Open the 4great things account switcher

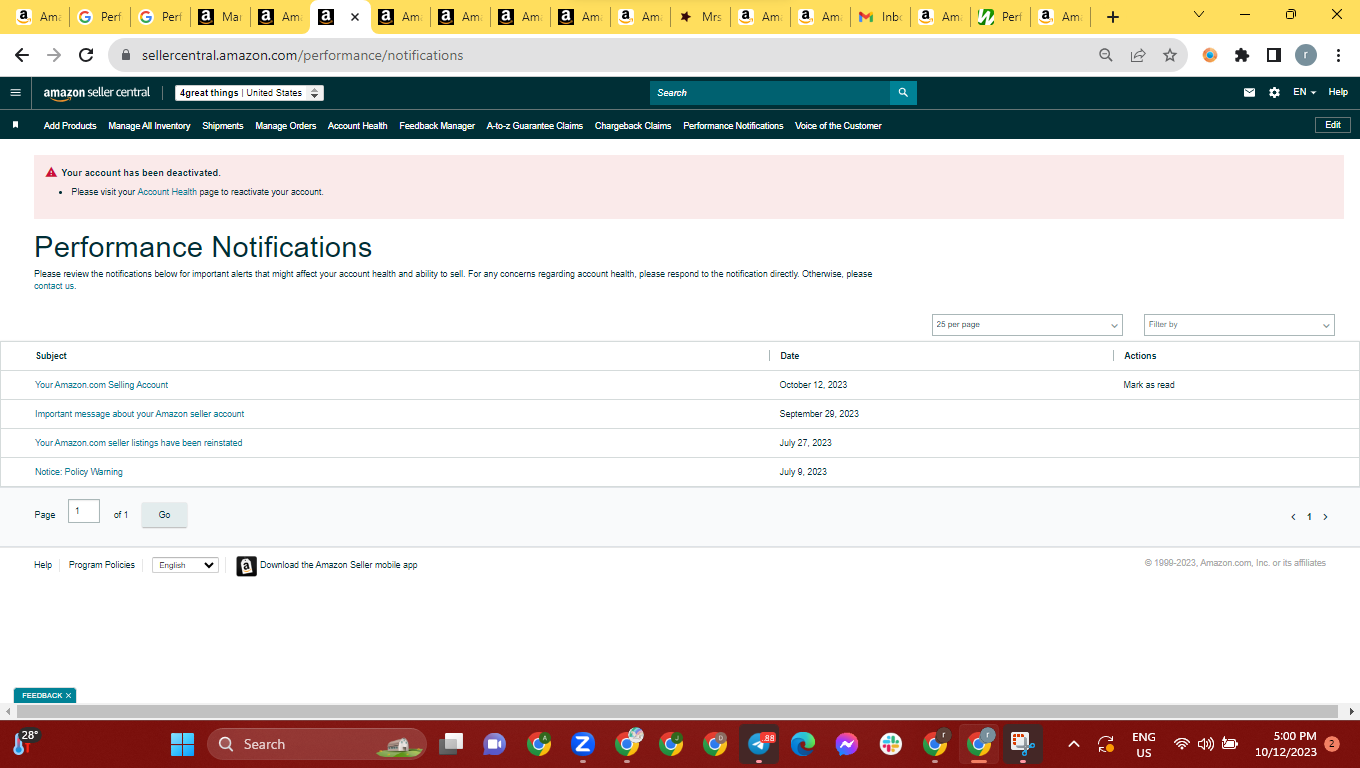click(x=249, y=93)
